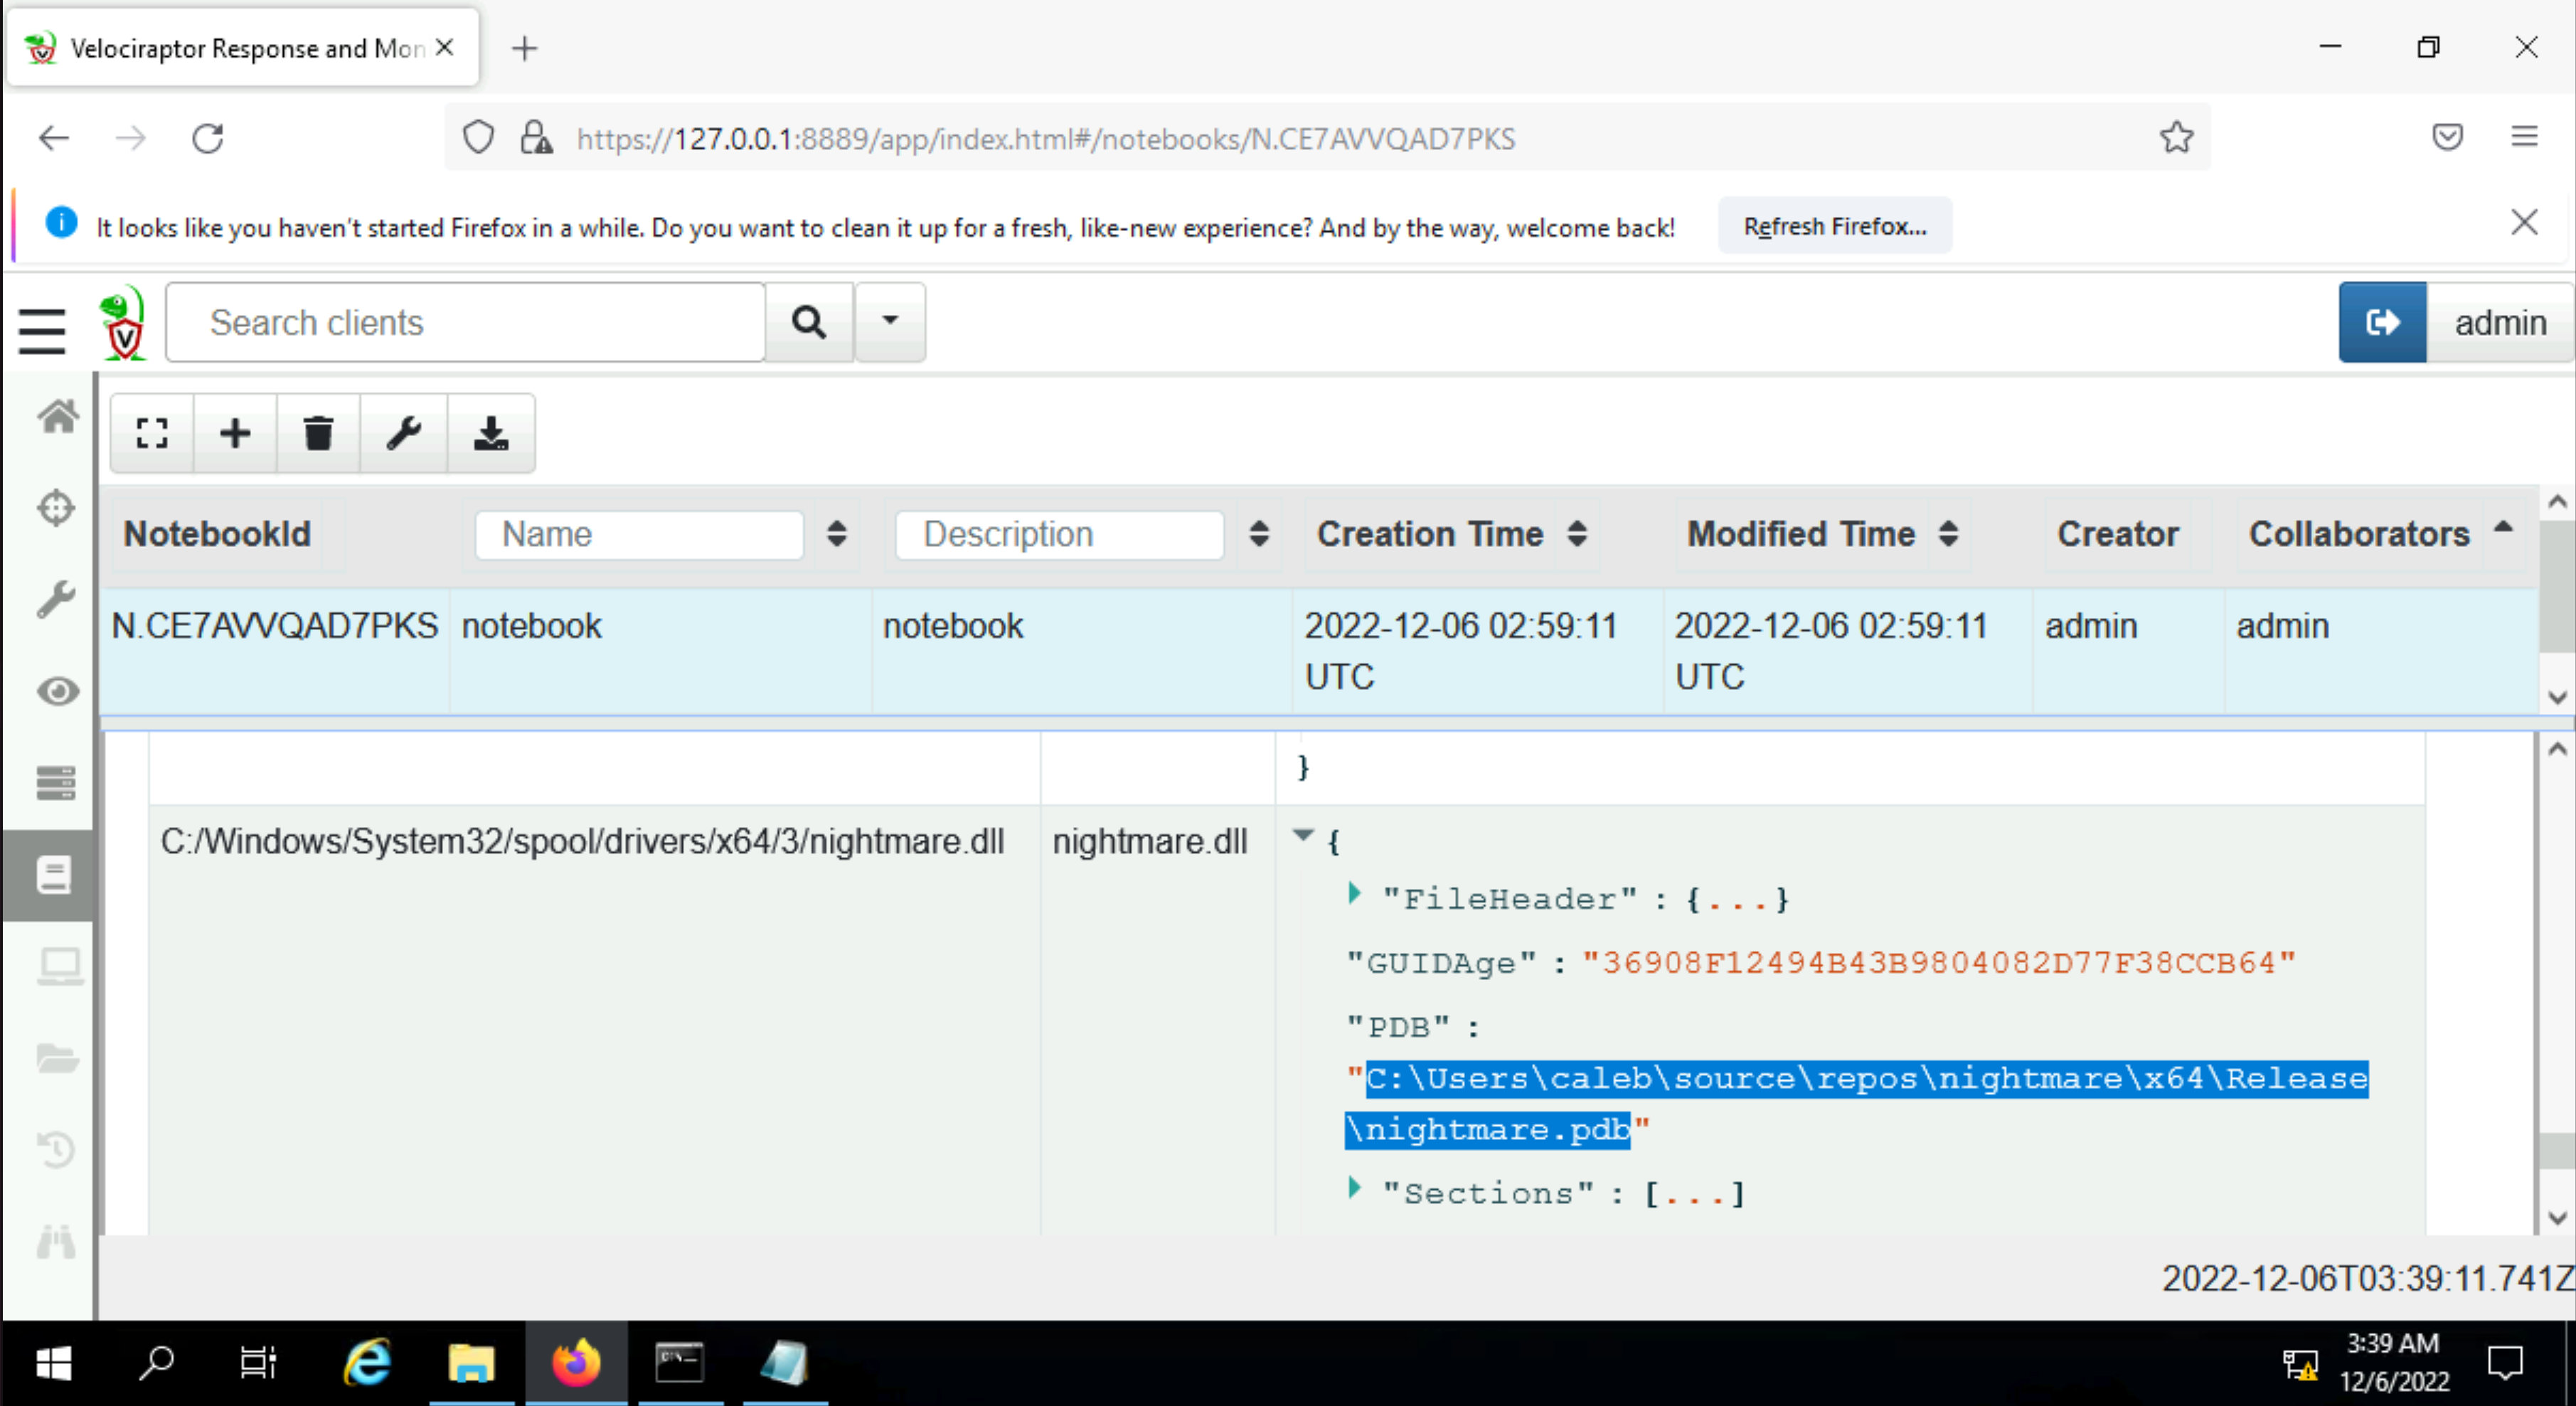Collapse the nightmare.dll JSON object

pos(1303,834)
